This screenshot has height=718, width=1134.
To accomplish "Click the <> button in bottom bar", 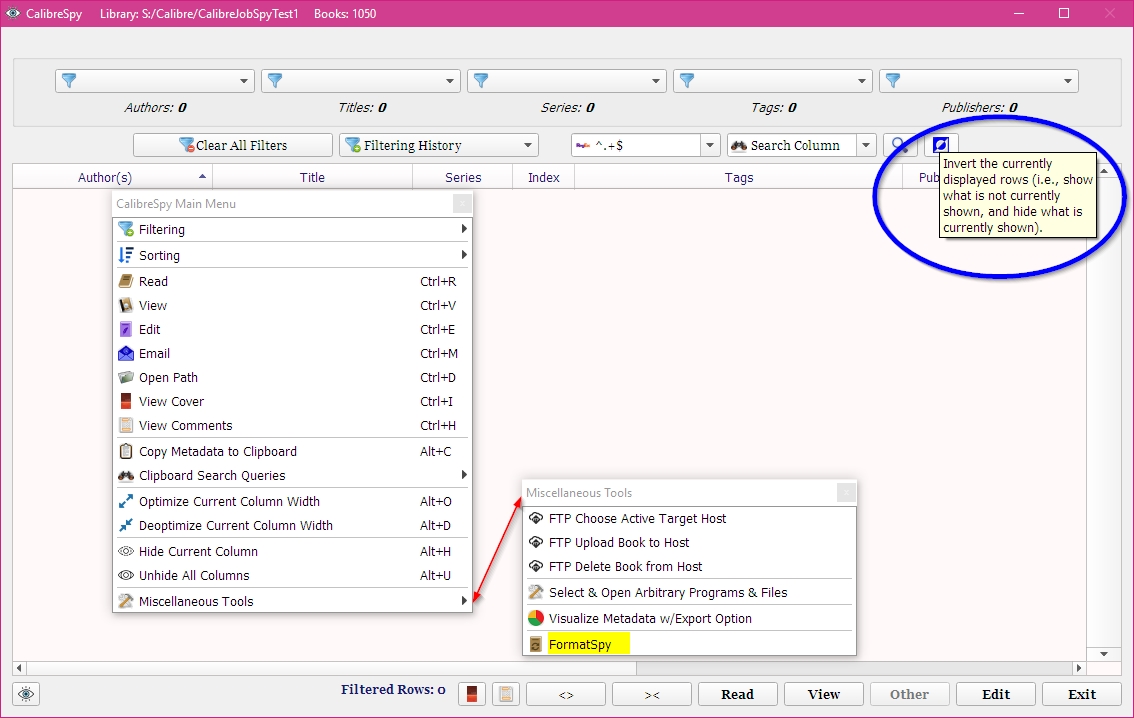I will [x=566, y=694].
